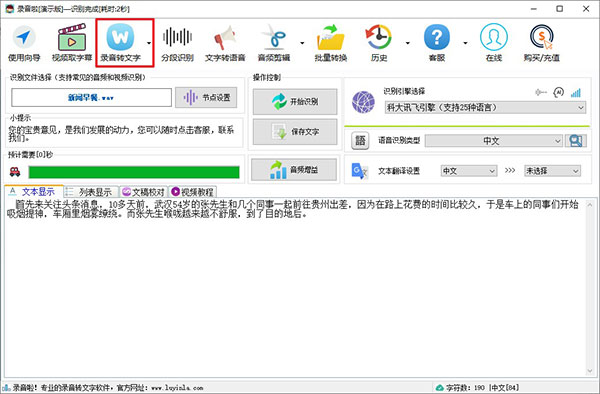Click the 新闻早餐.wav file selection field
The height and width of the screenshot is (394, 600).
(91, 98)
